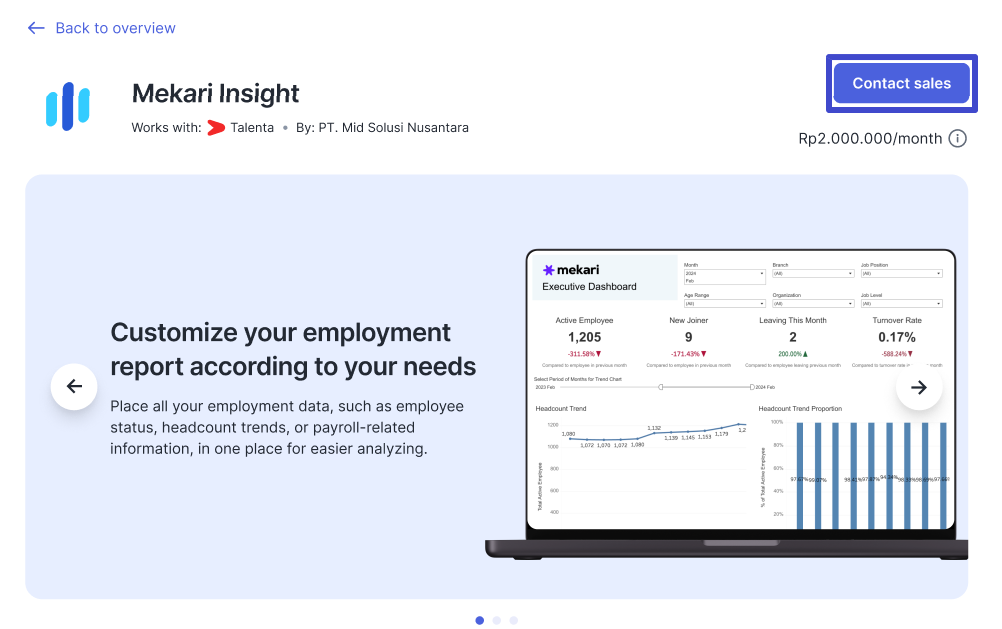1002x629 pixels.
Task: Open the price info icon beside Rp2.000.000/month
Action: click(957, 139)
